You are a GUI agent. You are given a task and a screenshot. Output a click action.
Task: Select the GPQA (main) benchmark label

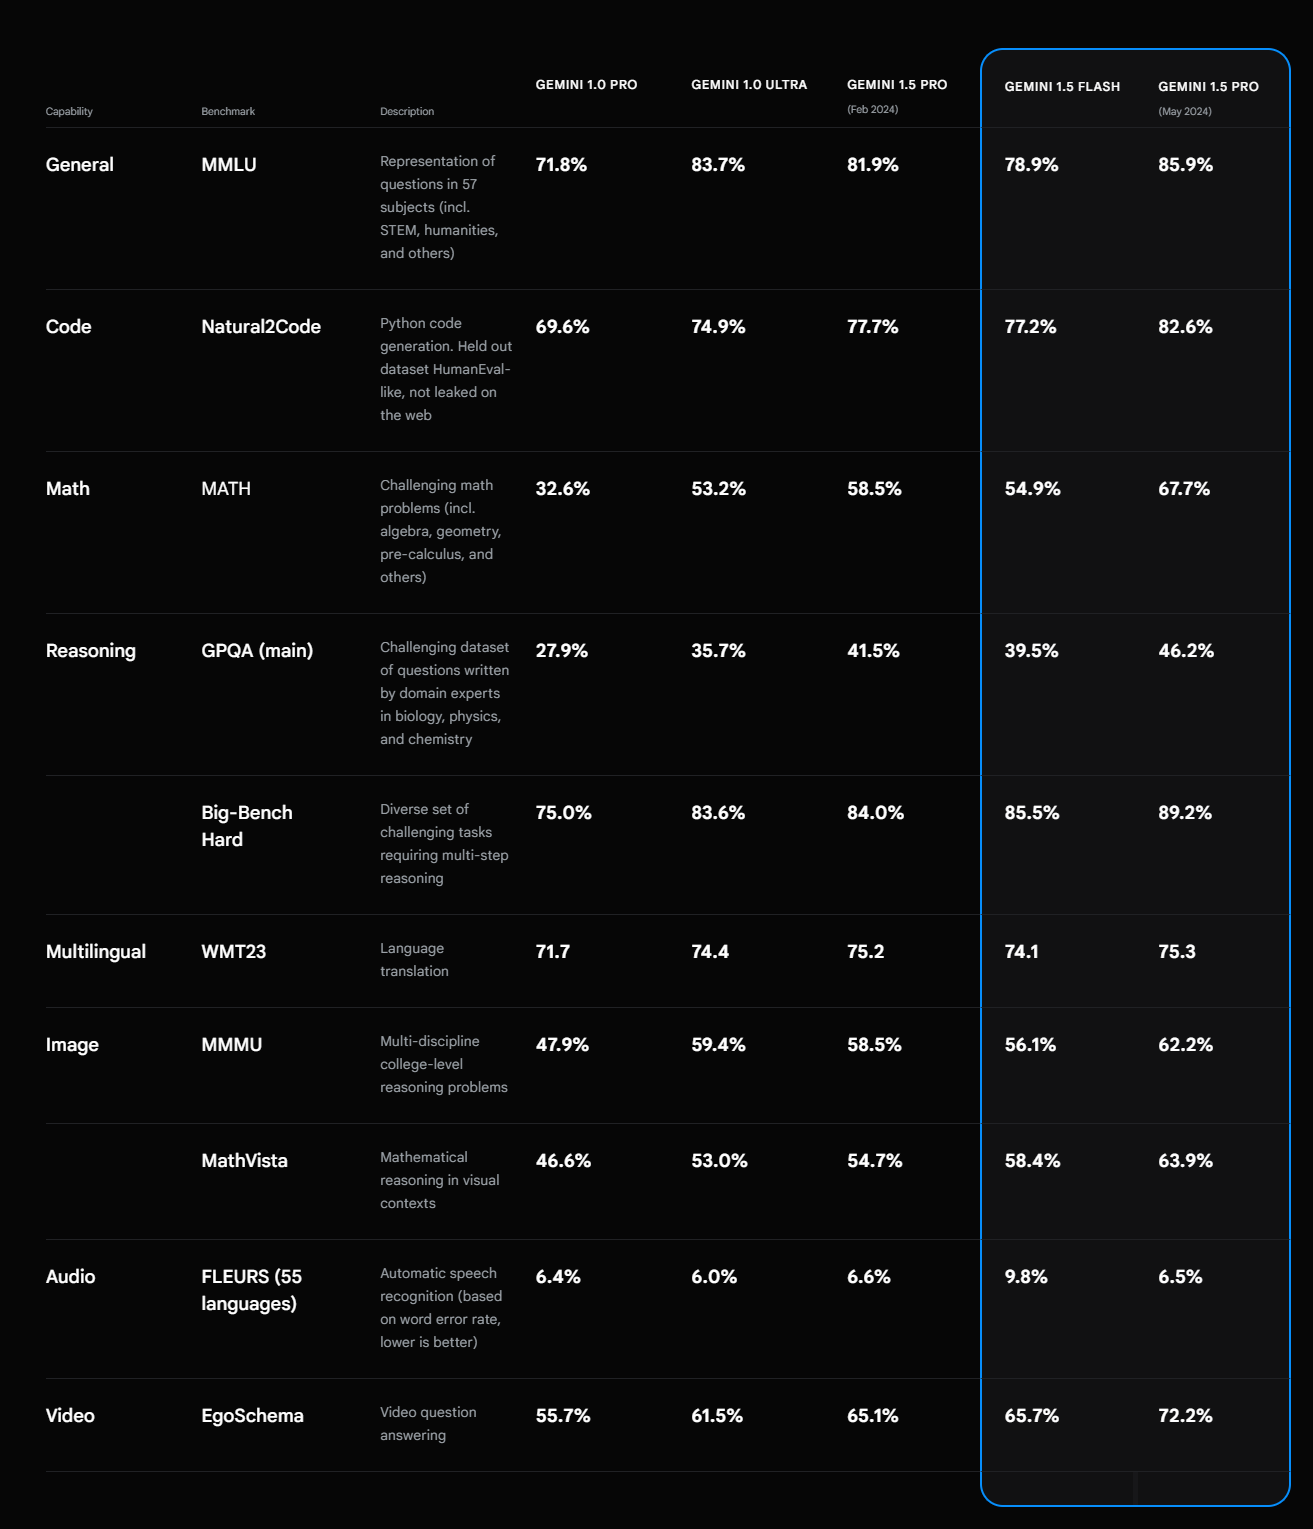coord(257,651)
